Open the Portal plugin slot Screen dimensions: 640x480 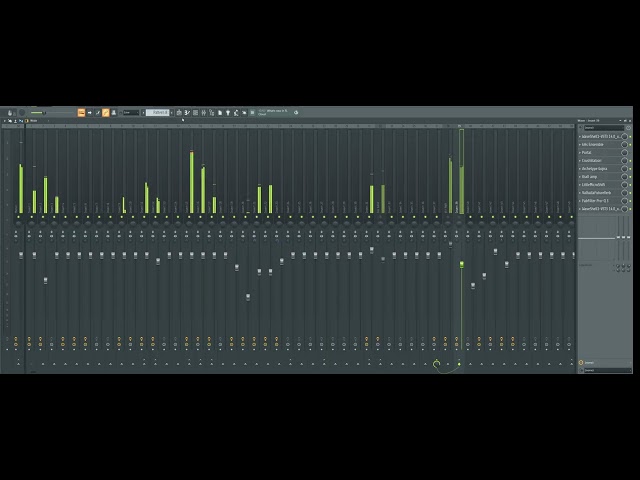[599, 153]
